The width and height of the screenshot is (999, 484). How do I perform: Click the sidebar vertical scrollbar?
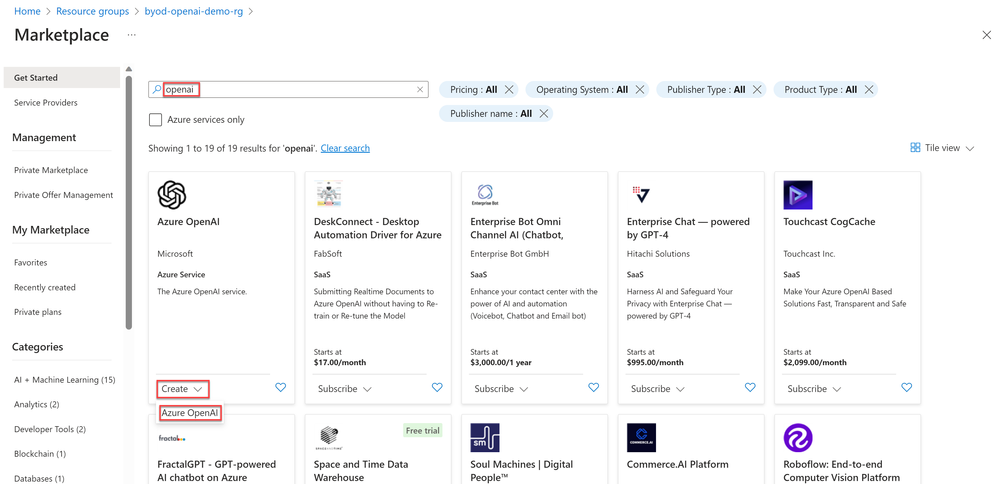tap(129, 203)
